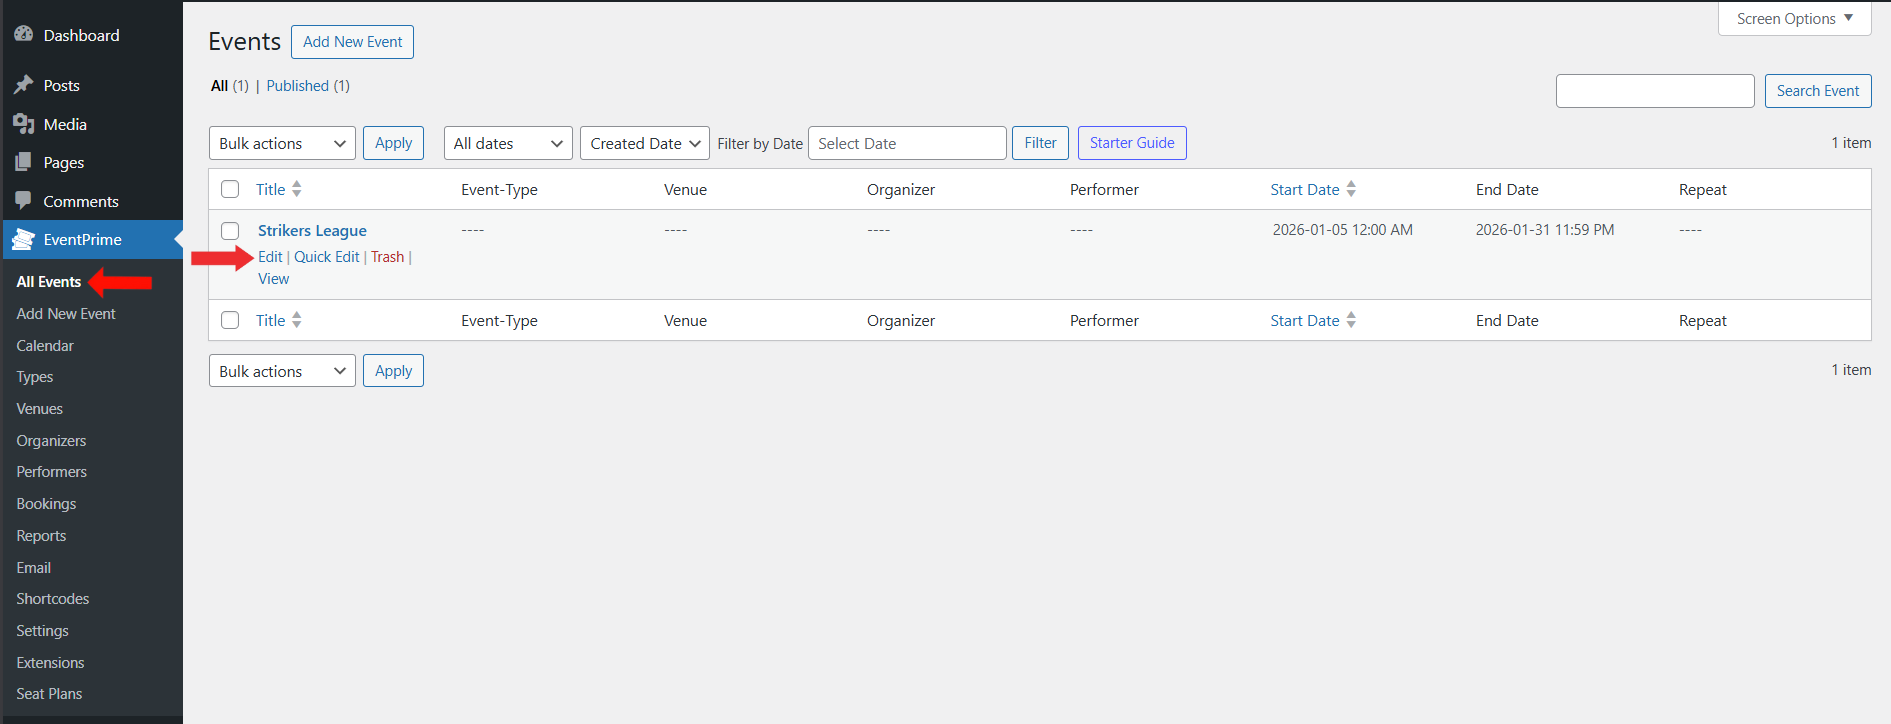Click sort arrows beside top Title header

(x=297, y=189)
